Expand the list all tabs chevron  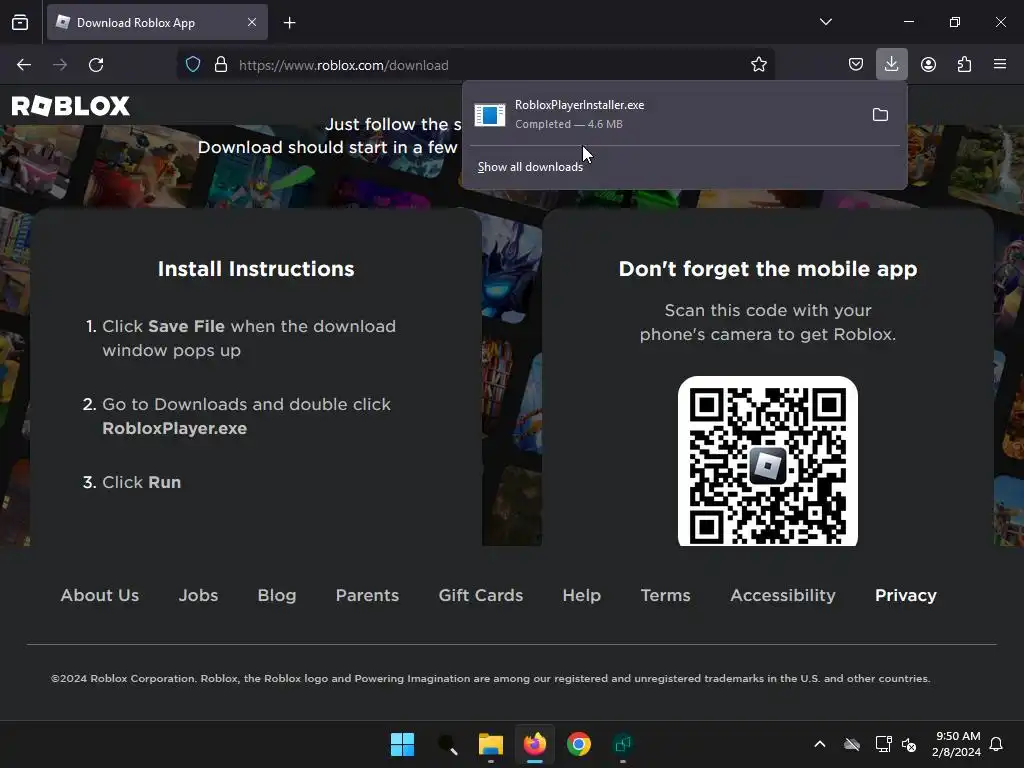click(825, 22)
